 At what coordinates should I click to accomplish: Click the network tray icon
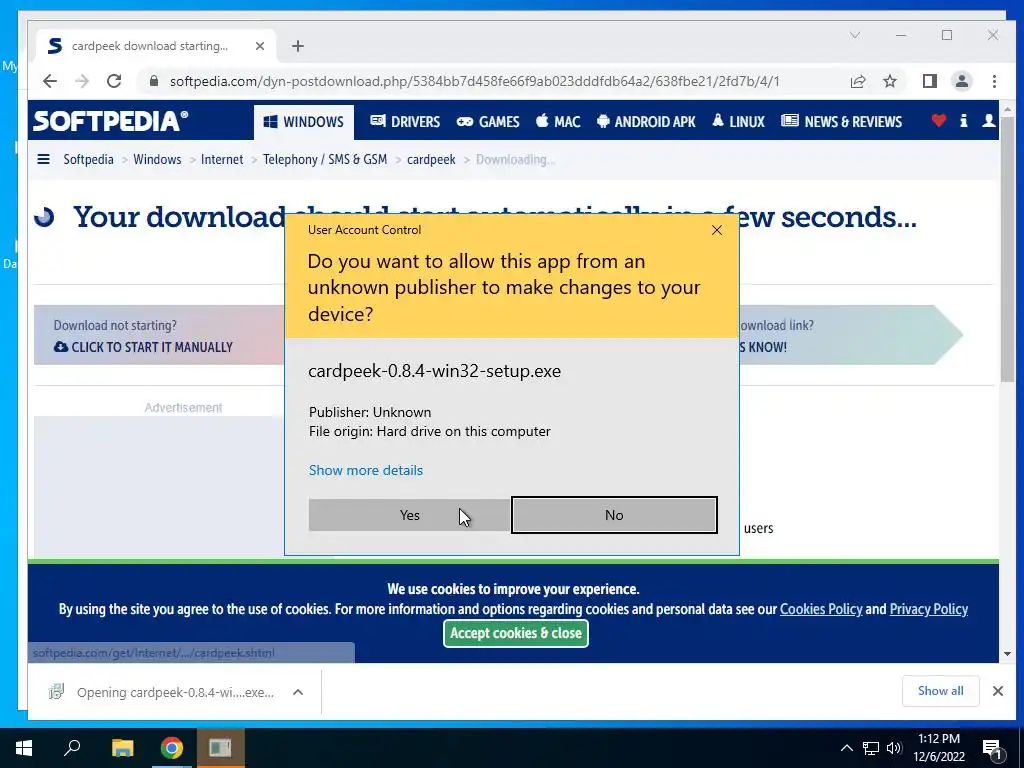871,748
